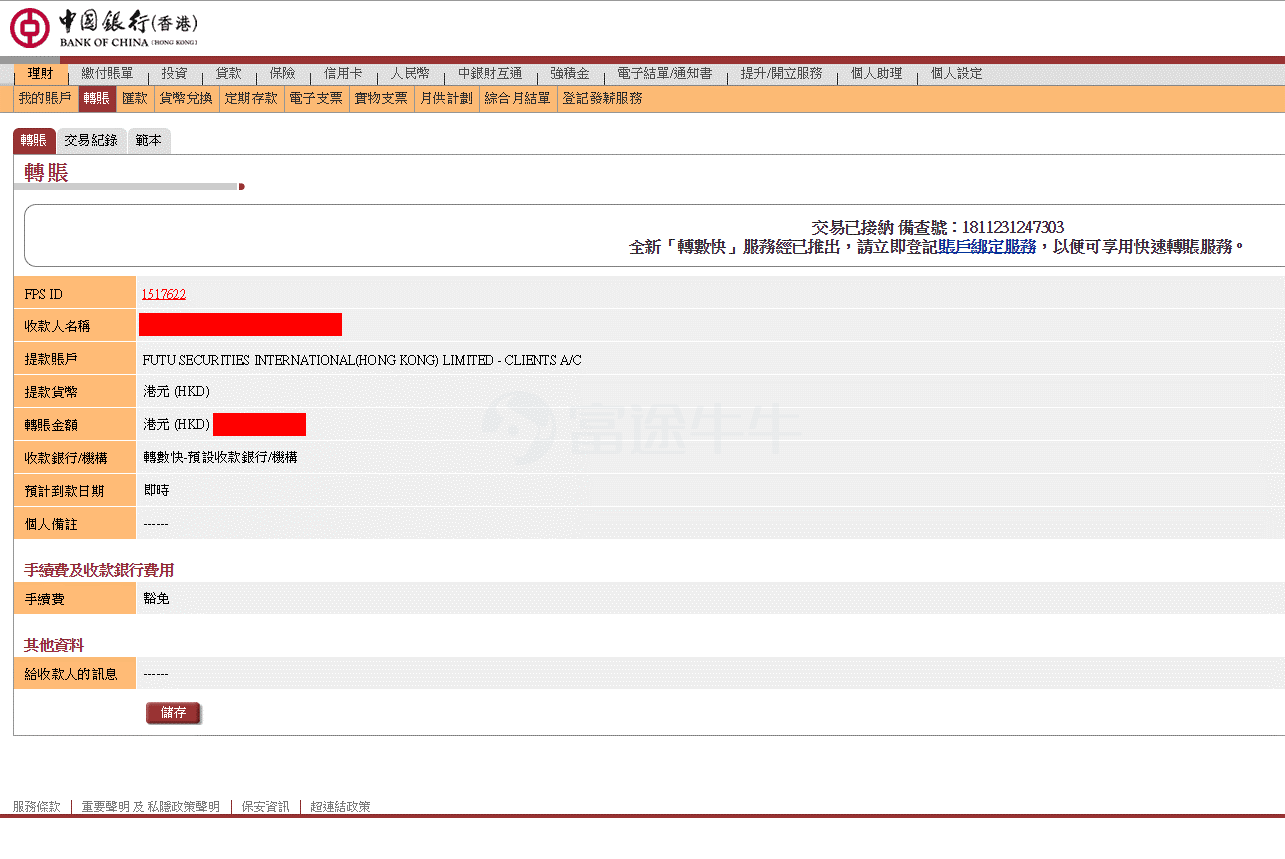This screenshot has width=1285, height=859.
Task: Go to 我的賬戶 submenu
Action: pyautogui.click(x=45, y=98)
